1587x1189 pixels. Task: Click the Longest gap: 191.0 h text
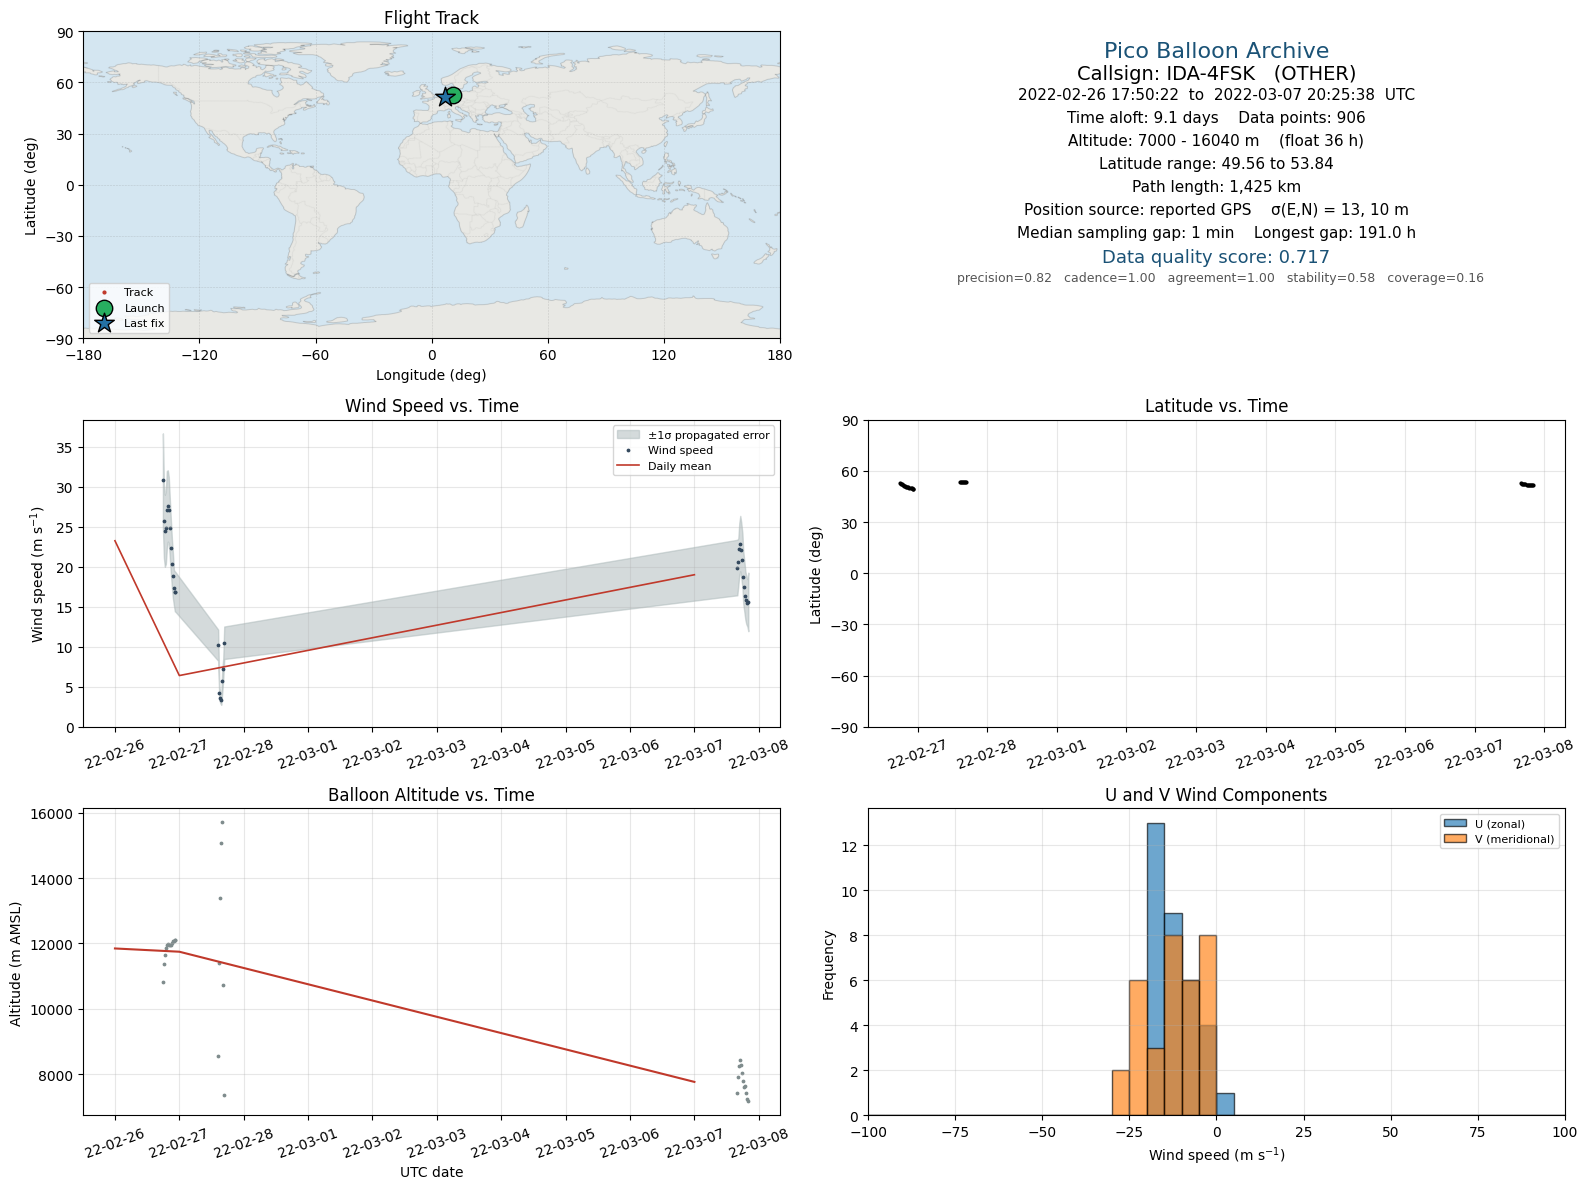[1335, 233]
